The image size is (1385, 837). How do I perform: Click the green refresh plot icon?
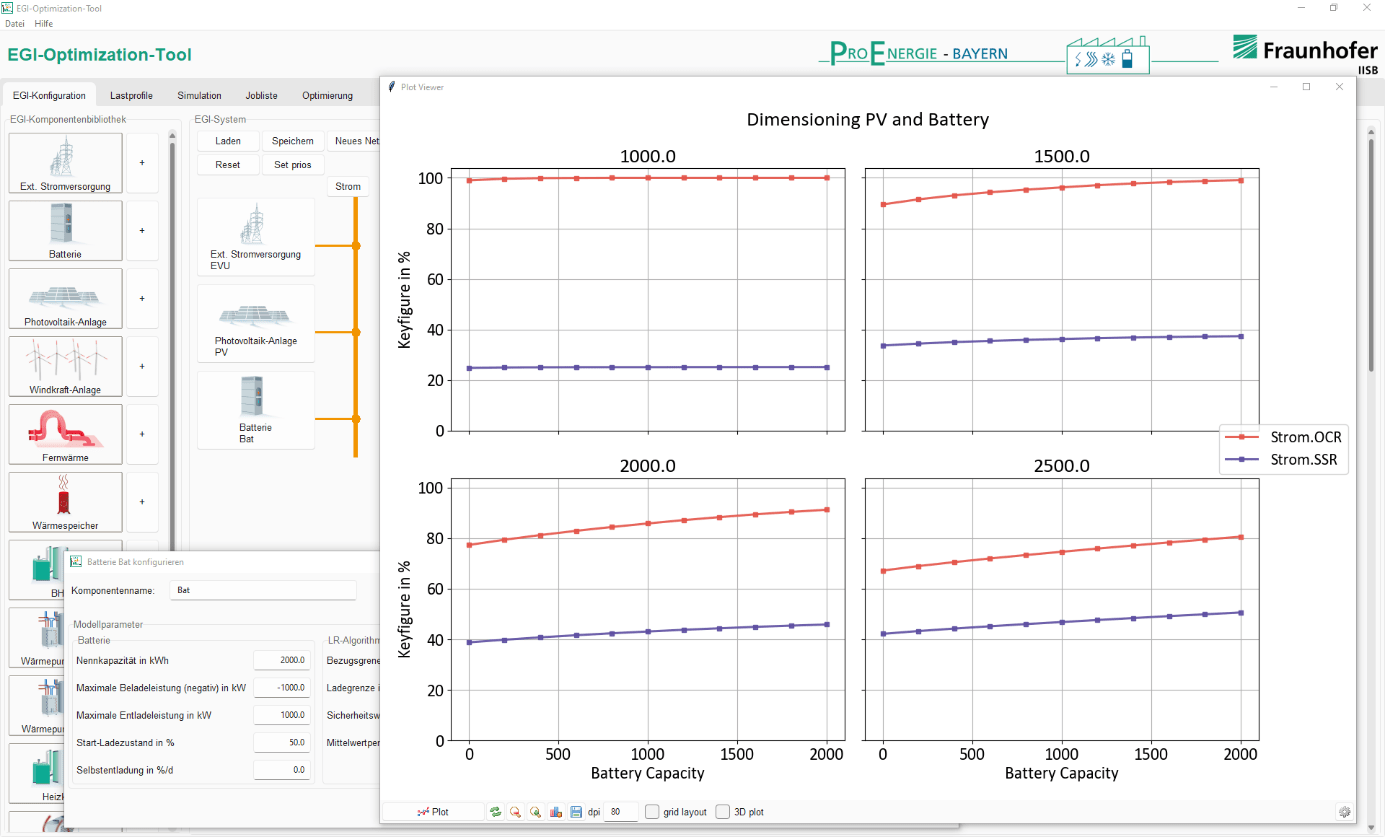[x=495, y=812]
